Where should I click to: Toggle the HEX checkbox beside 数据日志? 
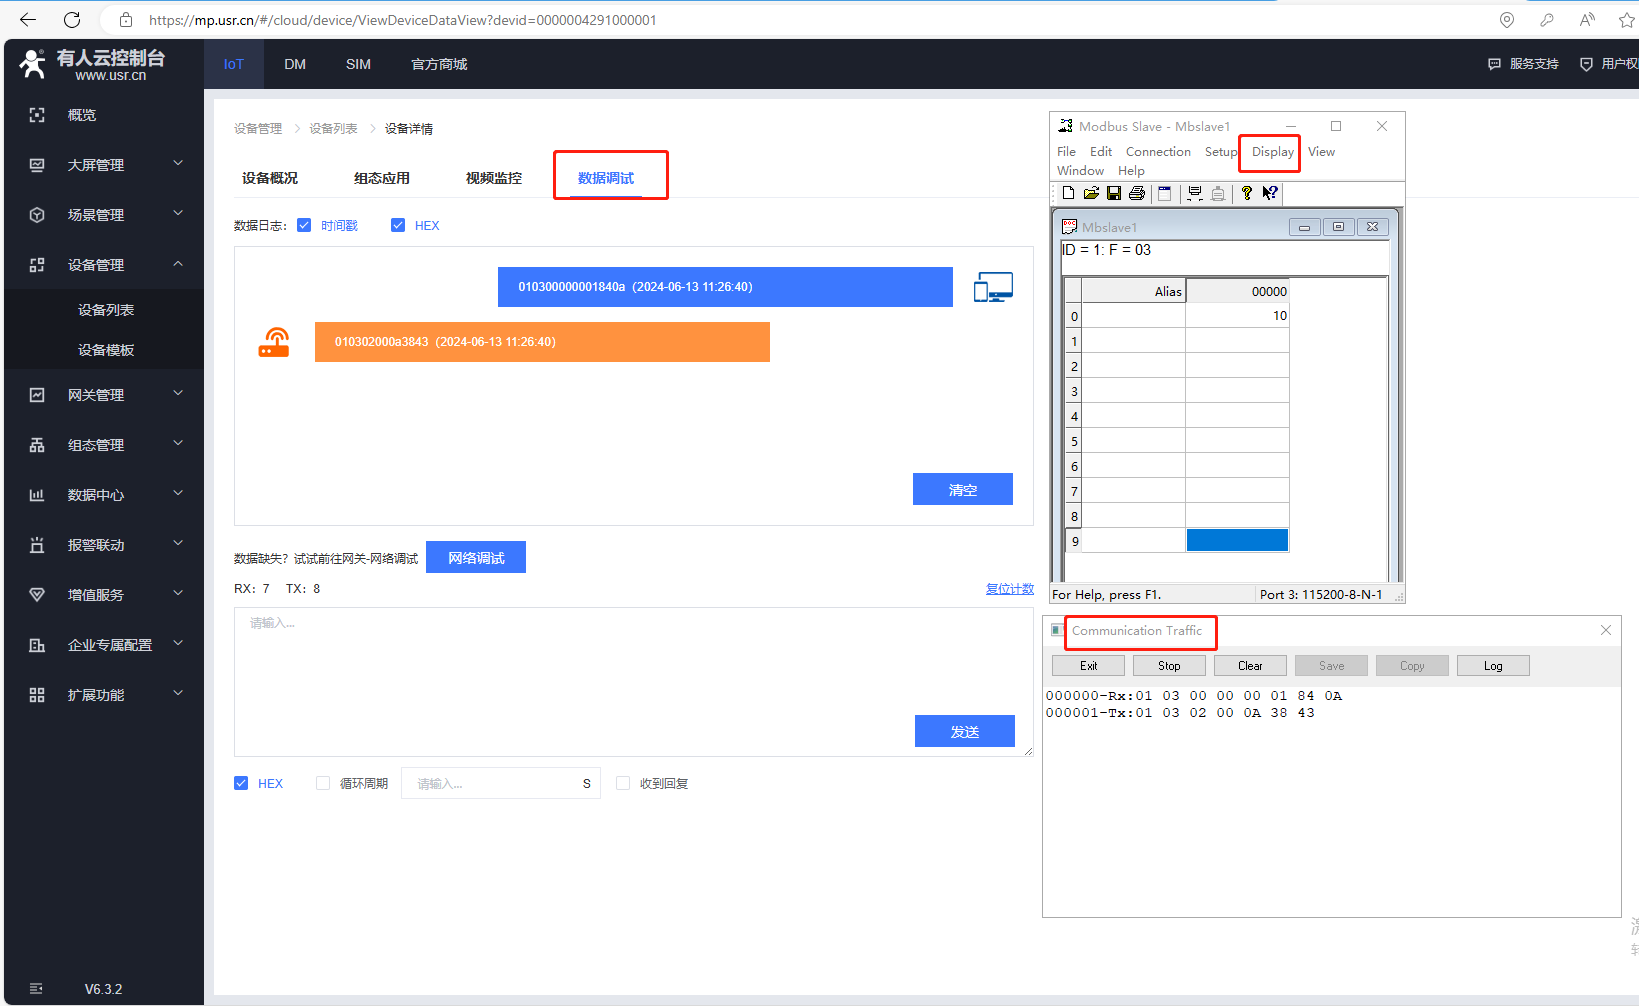(398, 225)
